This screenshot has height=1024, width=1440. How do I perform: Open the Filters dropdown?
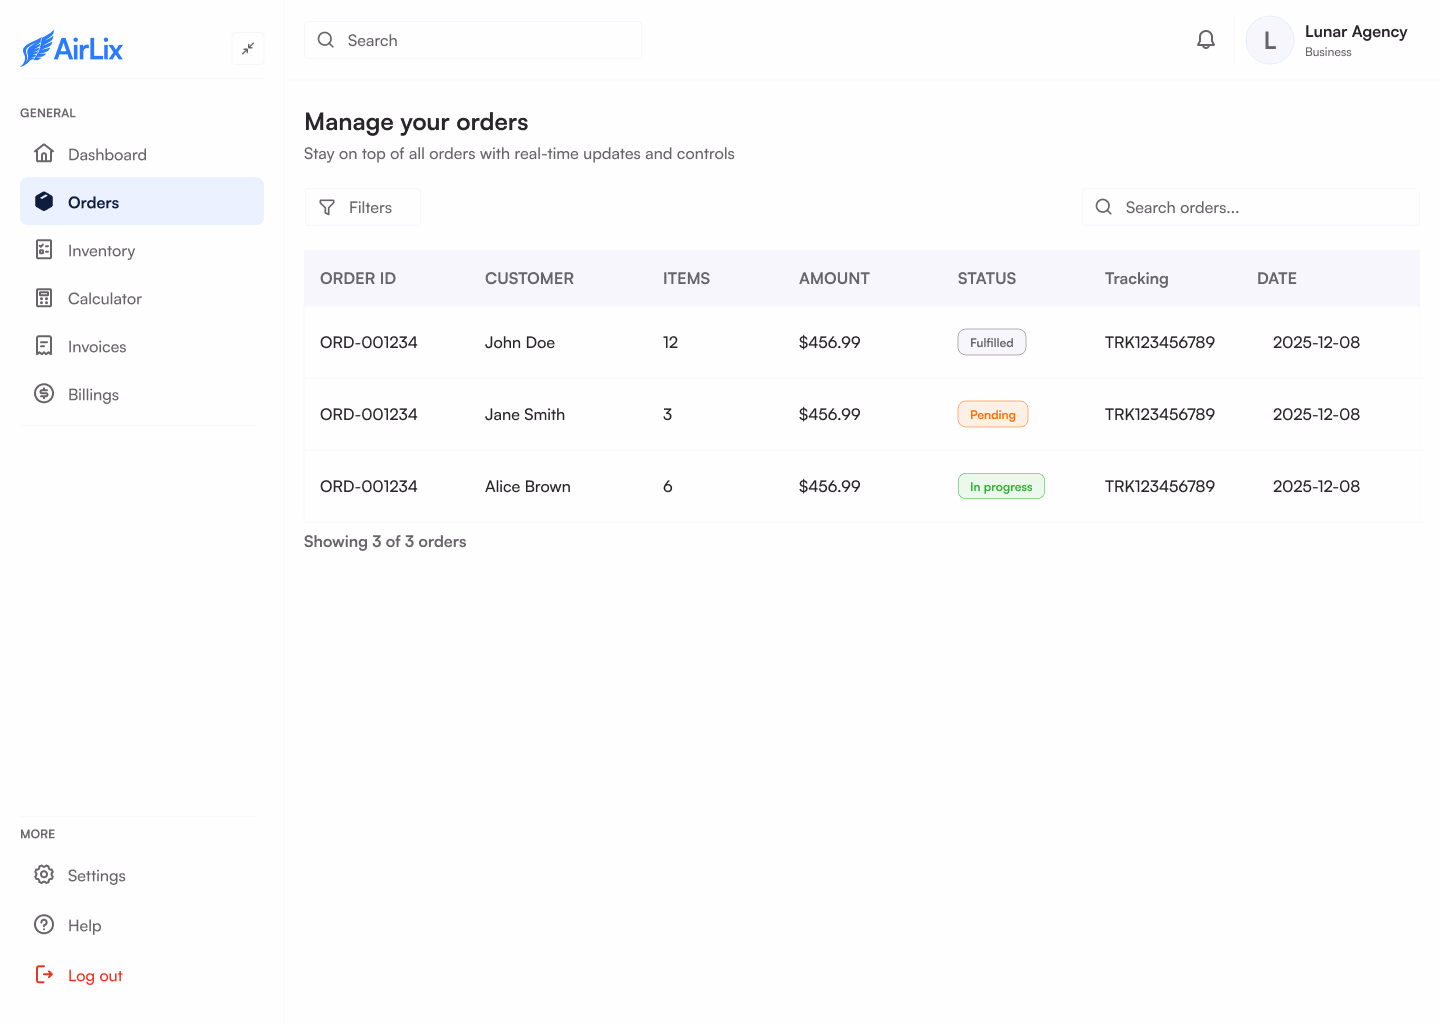coord(362,206)
